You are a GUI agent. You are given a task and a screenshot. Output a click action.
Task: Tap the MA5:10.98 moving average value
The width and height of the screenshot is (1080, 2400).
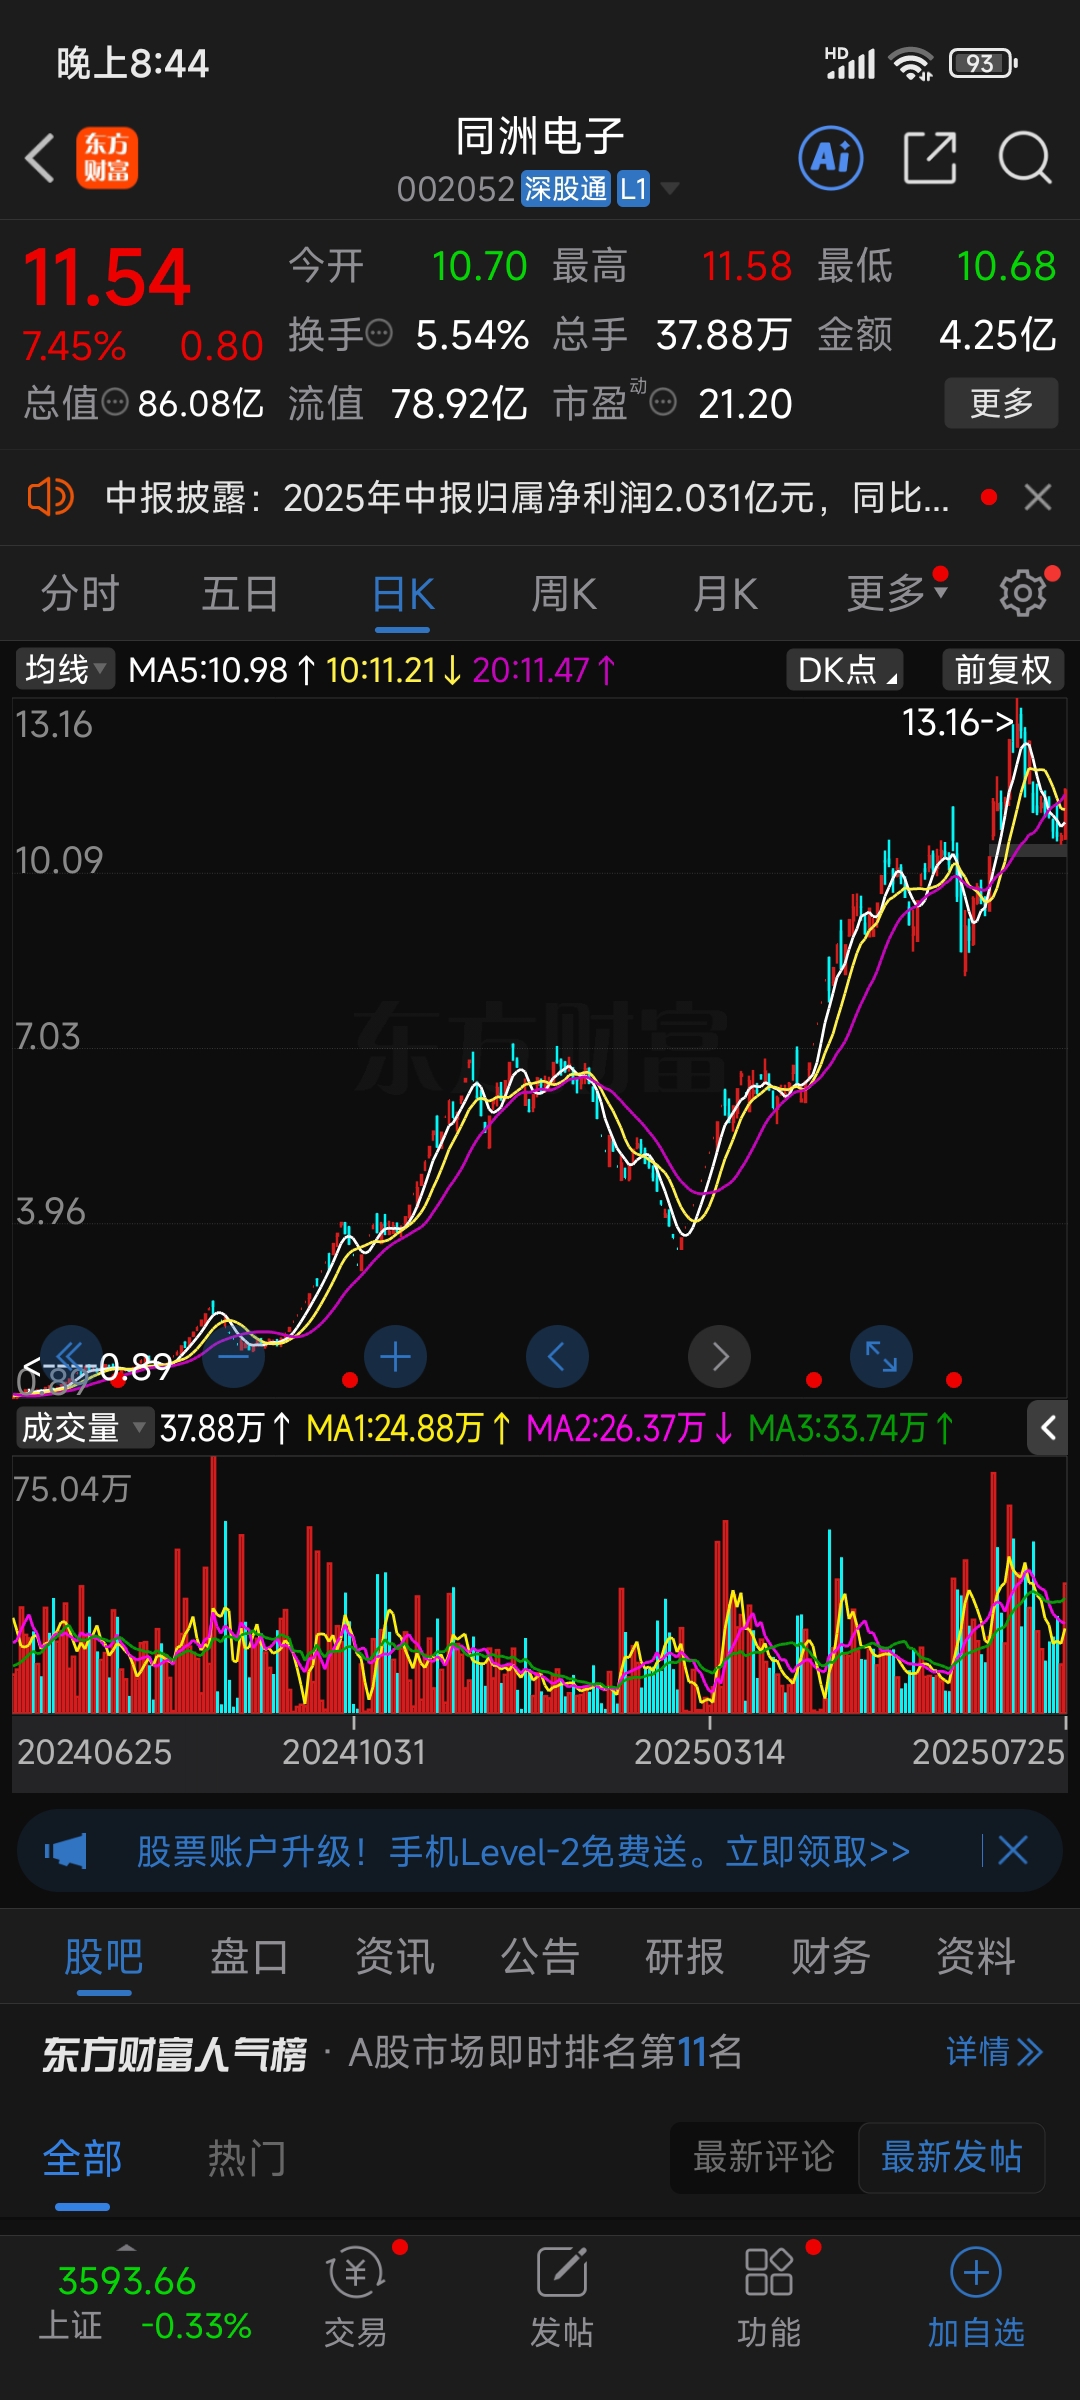pos(222,669)
